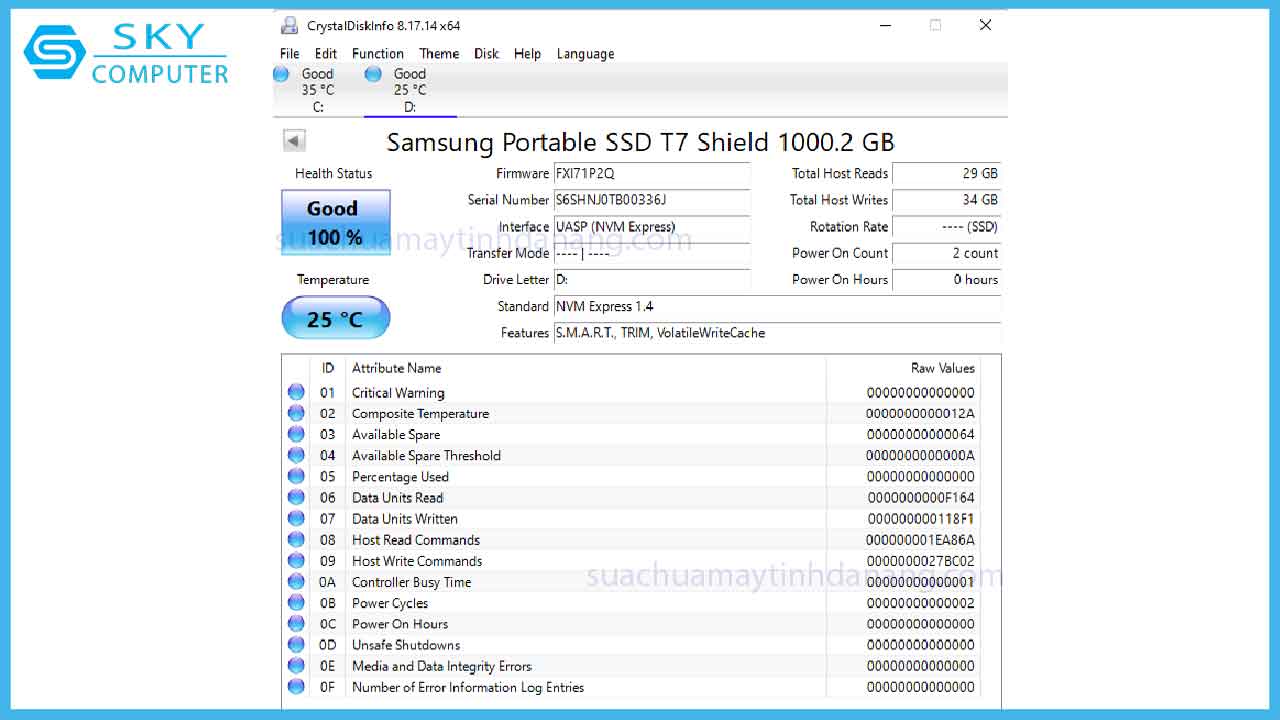The image size is (1280, 720).
Task: Select the Unsafe Shutdowns attribute name
Action: pos(406,645)
